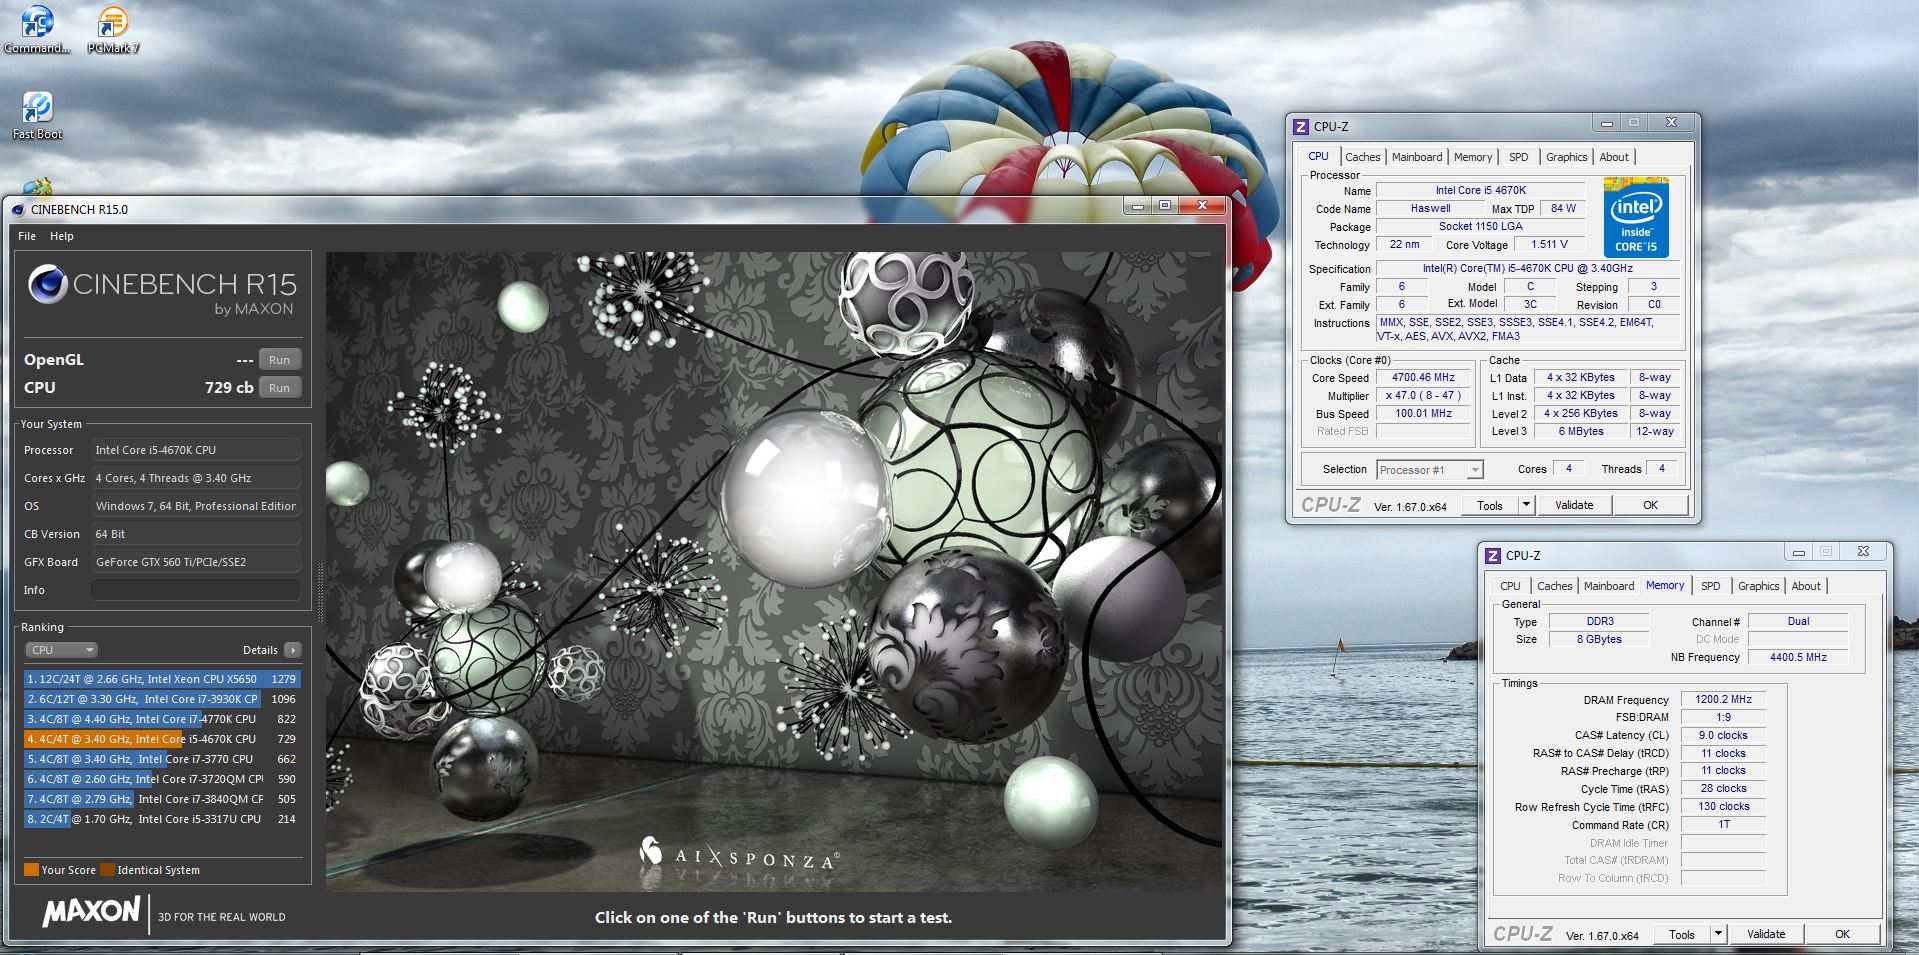The width and height of the screenshot is (1919, 955).
Task: Click the Cycle Time (tRAS) value 28 clocks
Action: 1724,789
